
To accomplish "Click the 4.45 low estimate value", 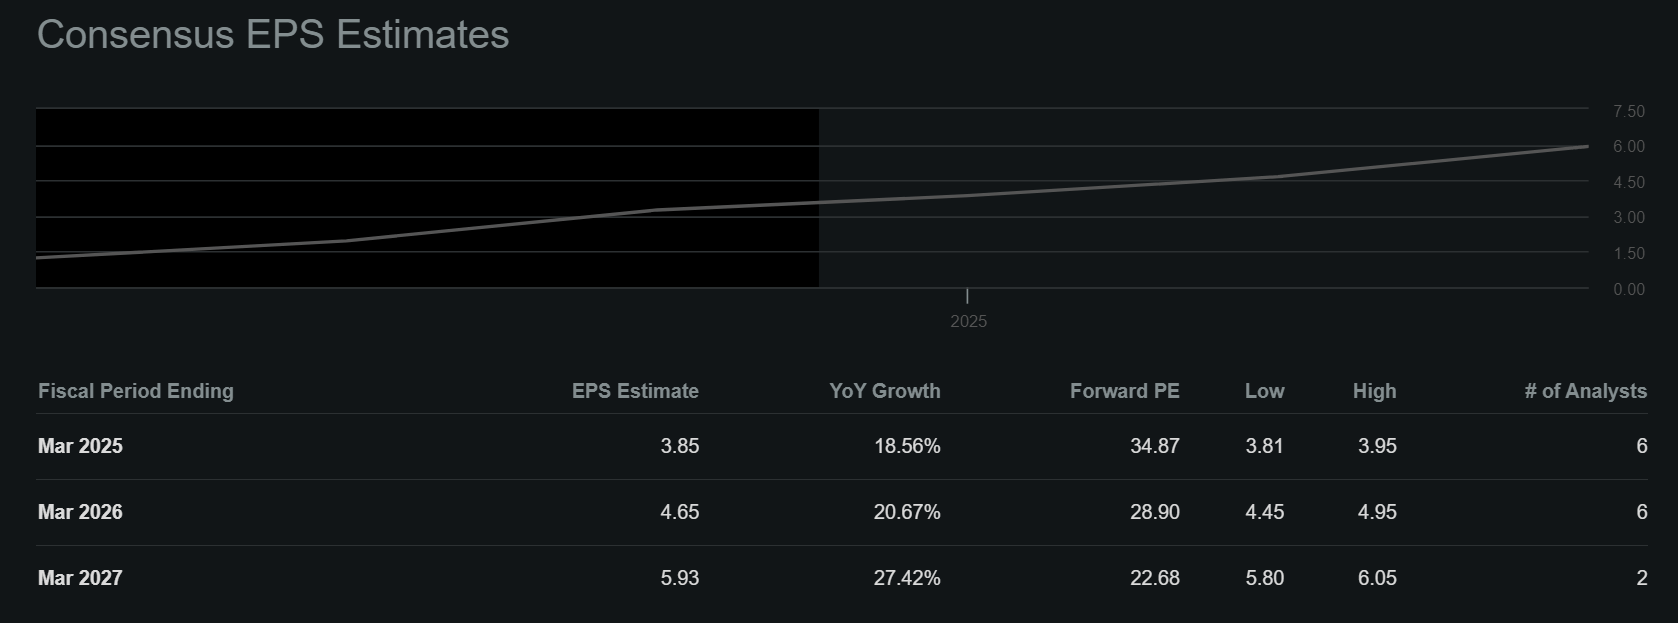I will (x=1264, y=512).
